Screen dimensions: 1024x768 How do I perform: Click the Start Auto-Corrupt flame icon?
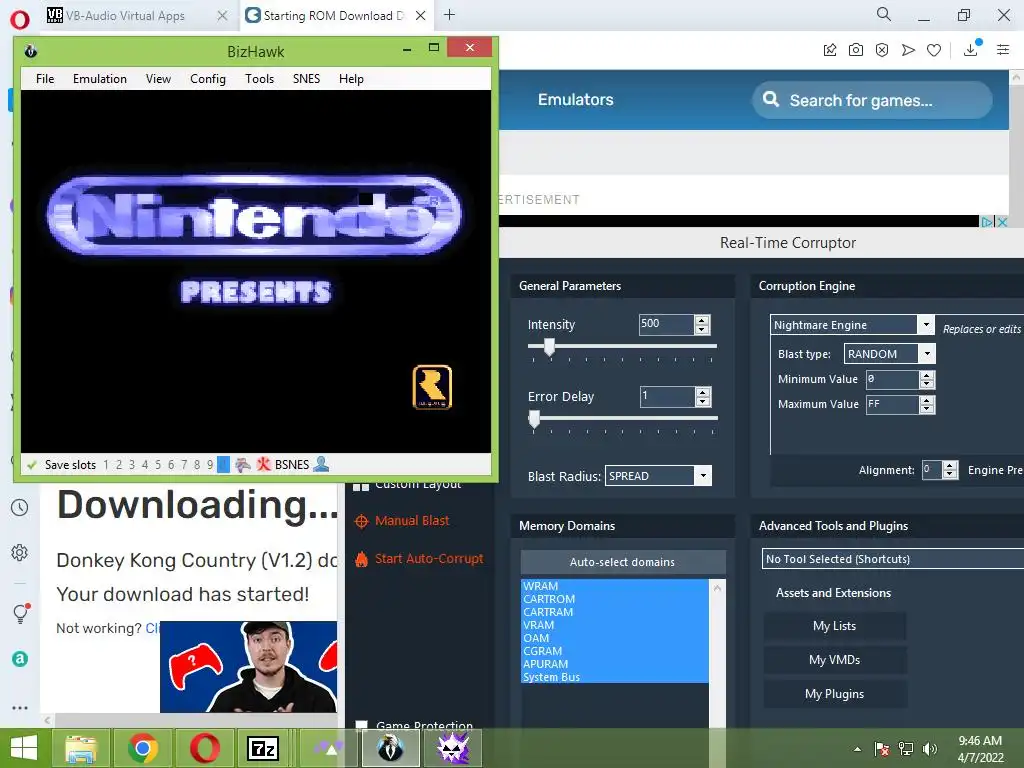click(361, 559)
